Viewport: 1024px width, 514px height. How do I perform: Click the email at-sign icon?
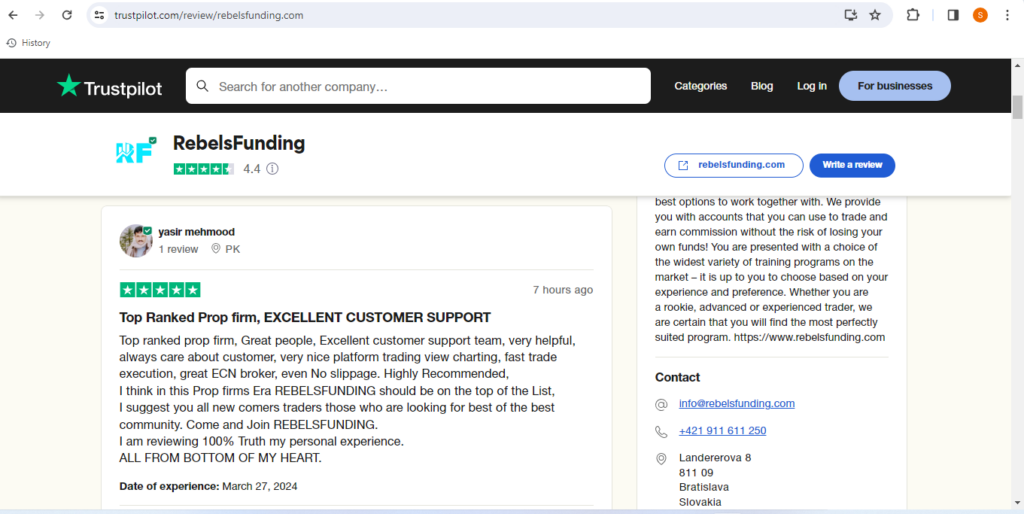tap(662, 405)
